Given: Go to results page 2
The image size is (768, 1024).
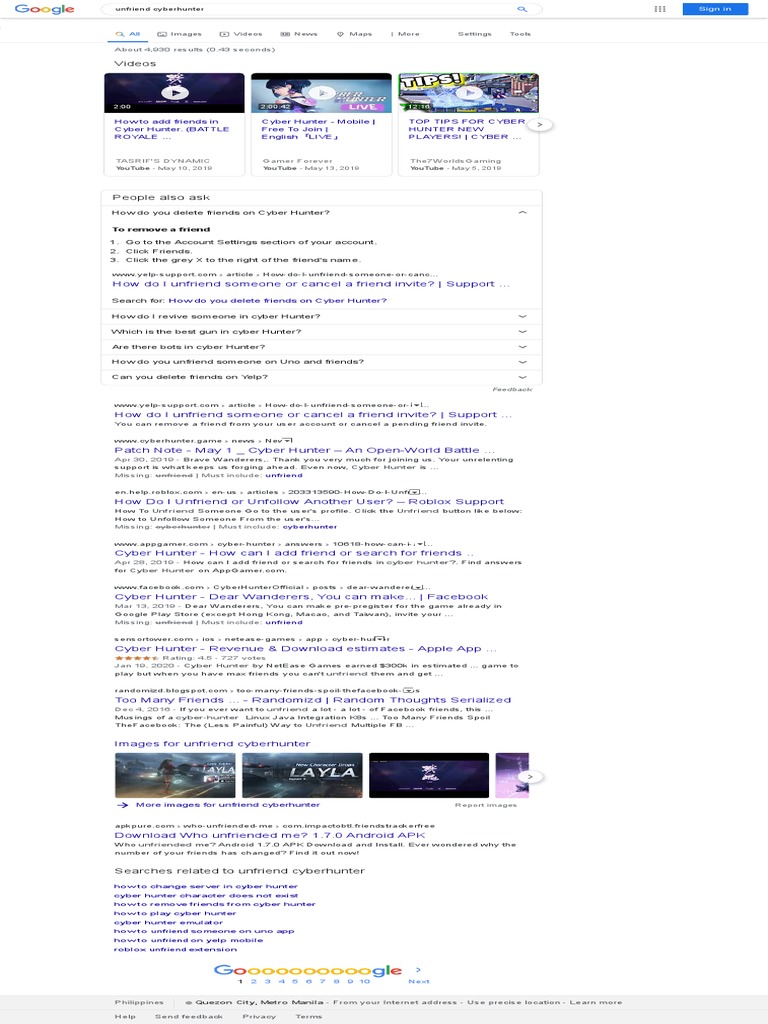Looking at the screenshot, I should (x=254, y=982).
